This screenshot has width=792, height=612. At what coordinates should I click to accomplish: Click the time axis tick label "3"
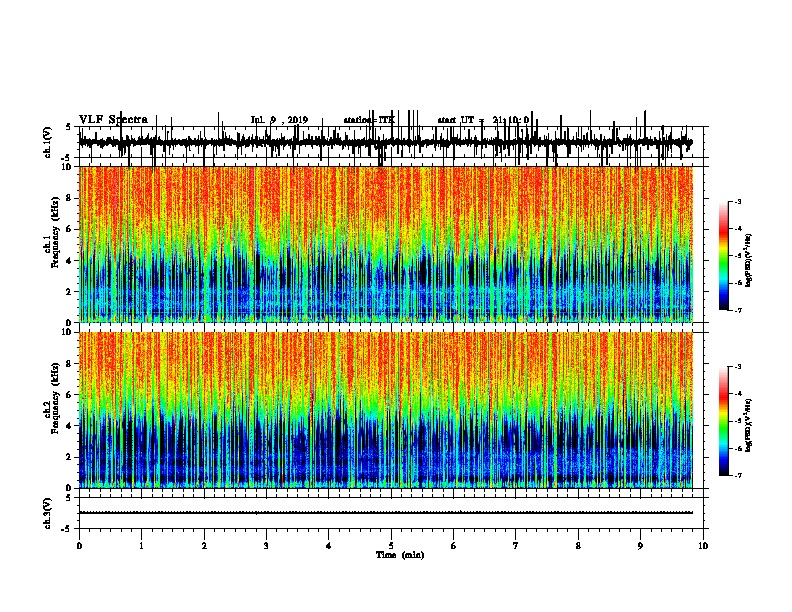[x=266, y=546]
